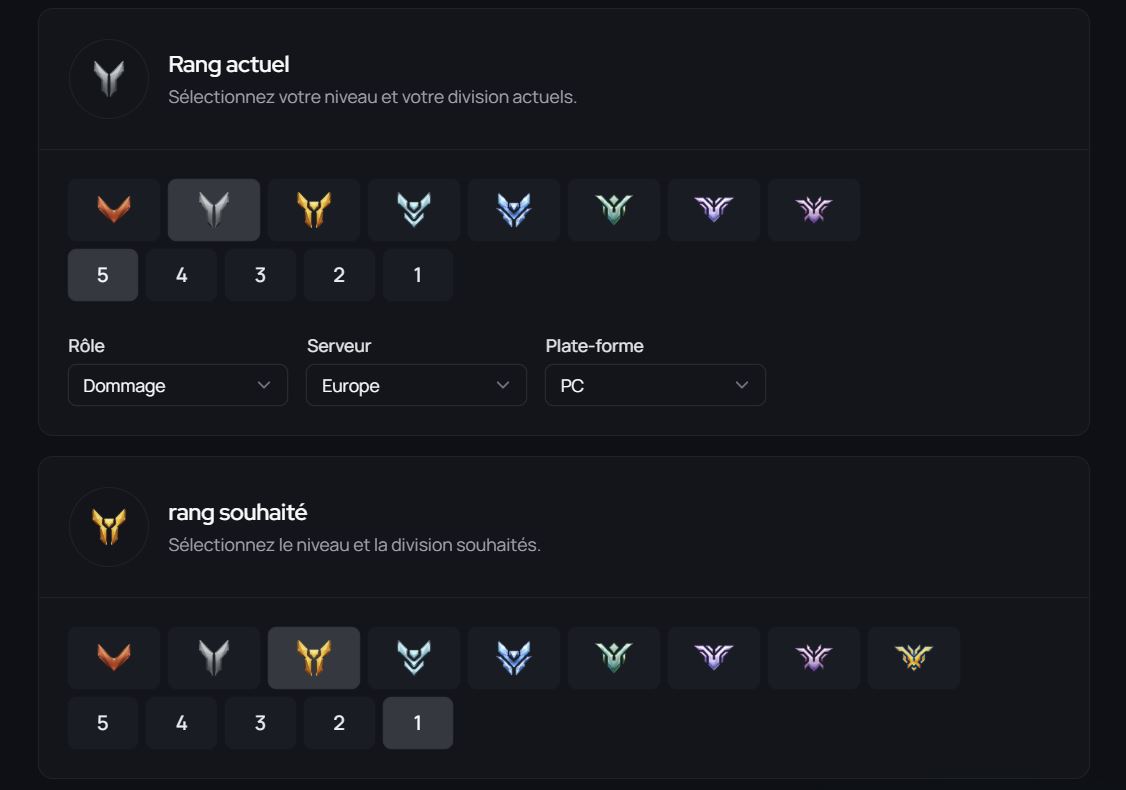Viewport: 1126px width, 790px height.
Task: Set desired rank division to 3
Action: (x=260, y=723)
